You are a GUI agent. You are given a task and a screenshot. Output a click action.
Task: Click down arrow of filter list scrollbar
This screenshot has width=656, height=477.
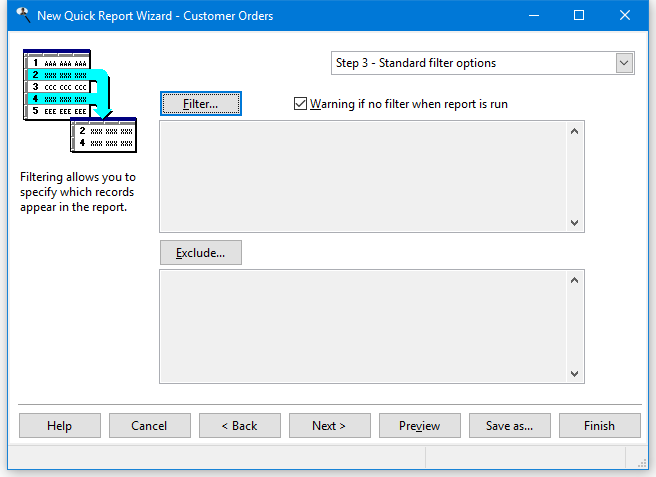[574, 223]
